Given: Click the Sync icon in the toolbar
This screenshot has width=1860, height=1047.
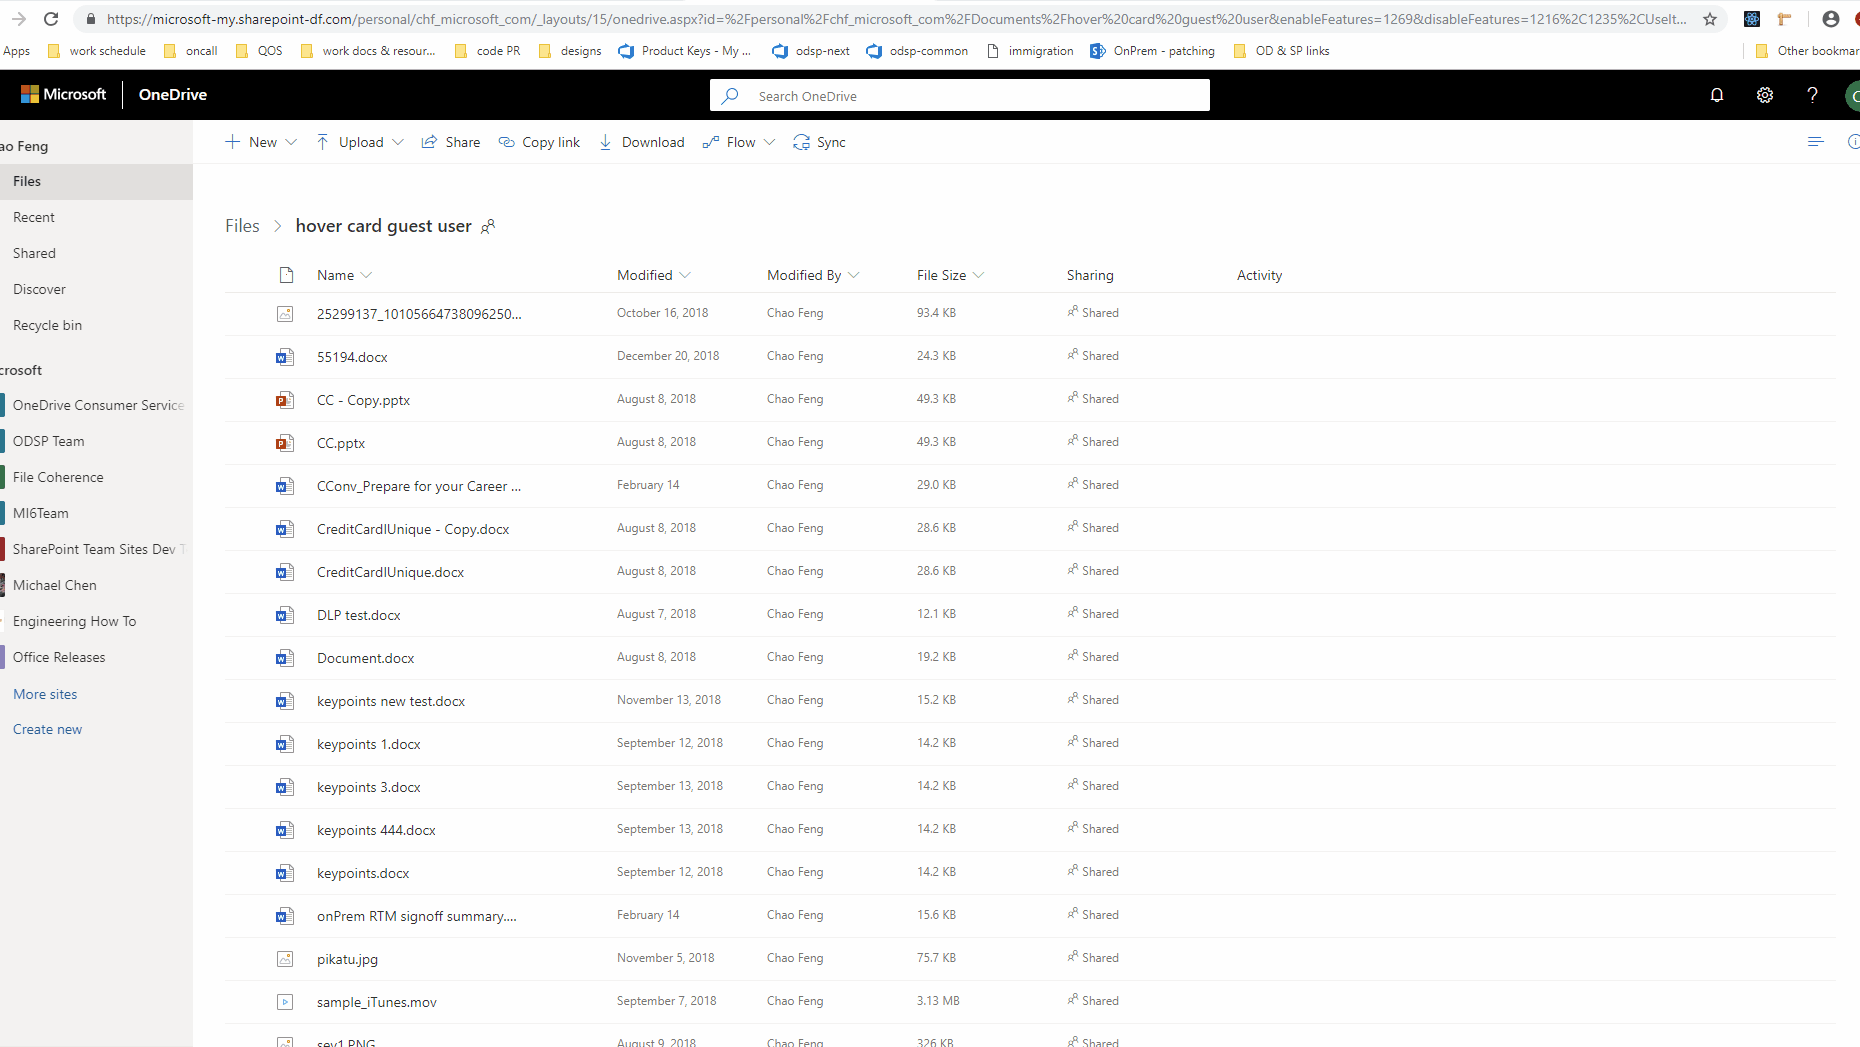Looking at the screenshot, I should click(x=801, y=142).
